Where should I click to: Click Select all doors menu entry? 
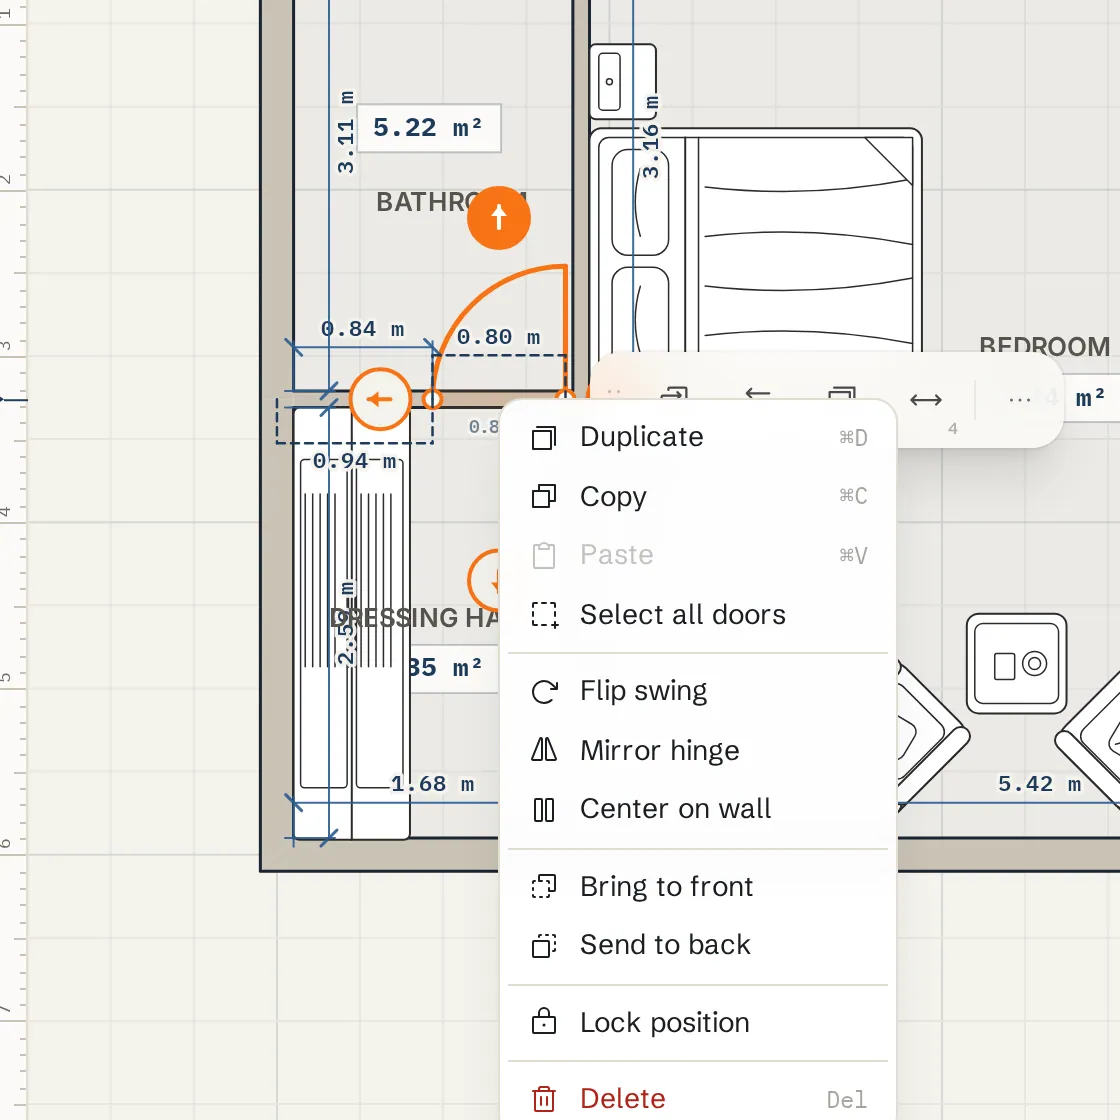[697, 614]
